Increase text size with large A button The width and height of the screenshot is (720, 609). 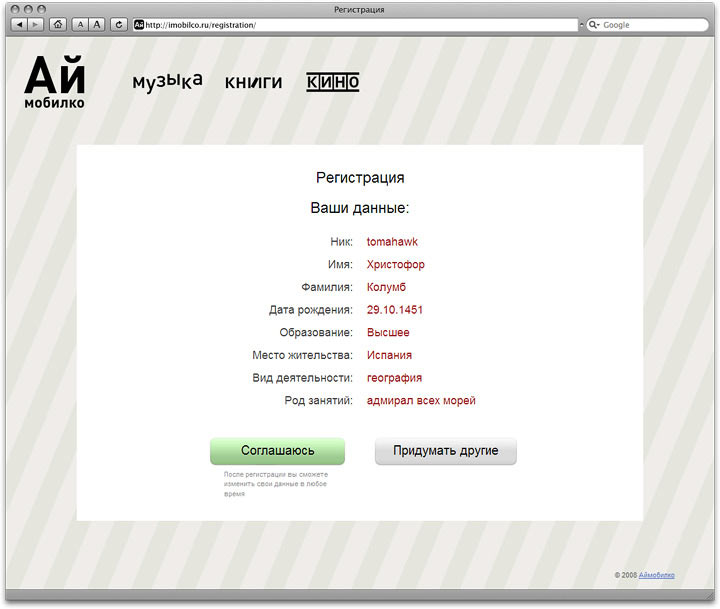point(97,24)
